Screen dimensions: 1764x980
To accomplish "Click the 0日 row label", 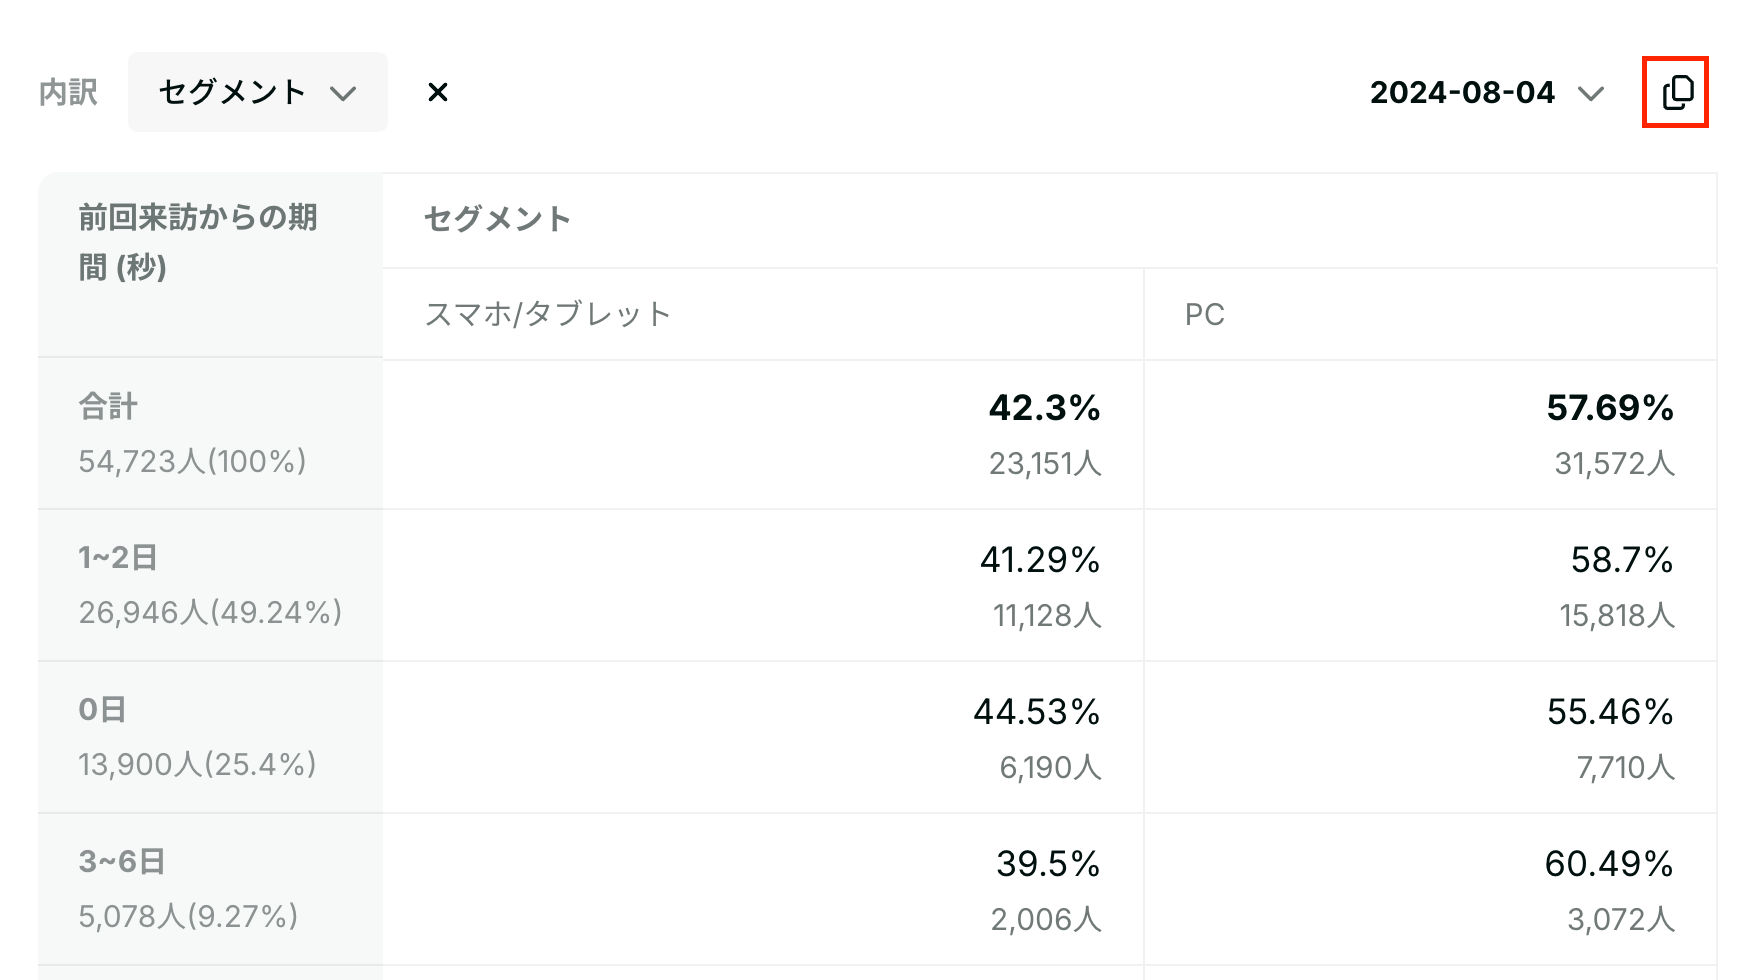I will click(x=102, y=710).
